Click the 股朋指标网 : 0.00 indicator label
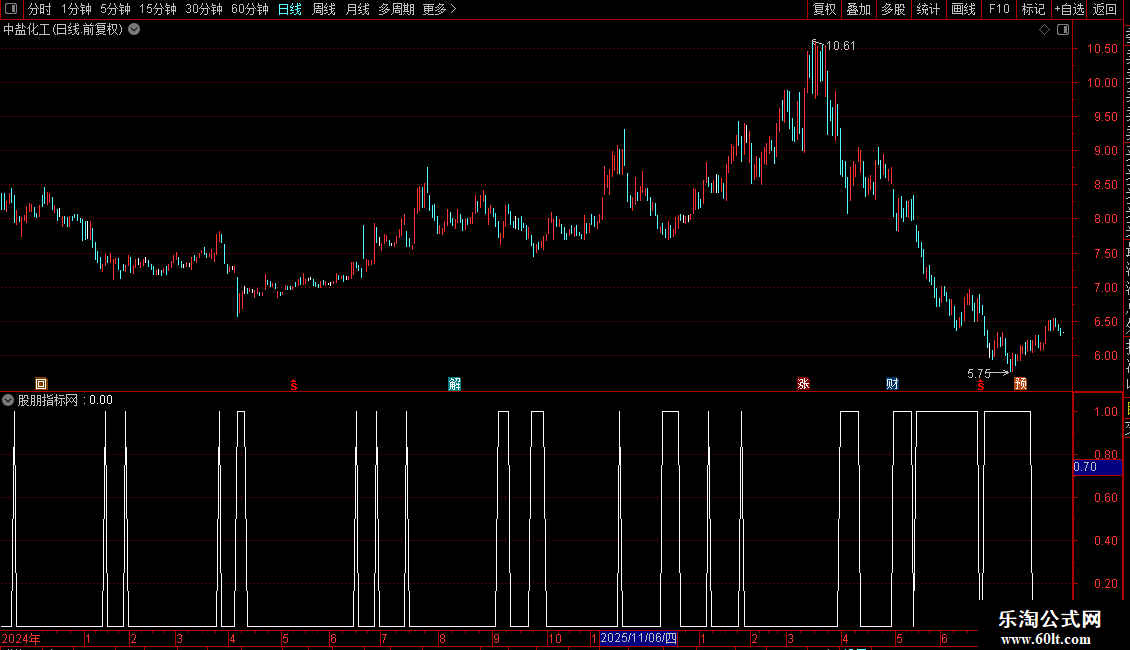The image size is (1130, 650). pos(65,400)
